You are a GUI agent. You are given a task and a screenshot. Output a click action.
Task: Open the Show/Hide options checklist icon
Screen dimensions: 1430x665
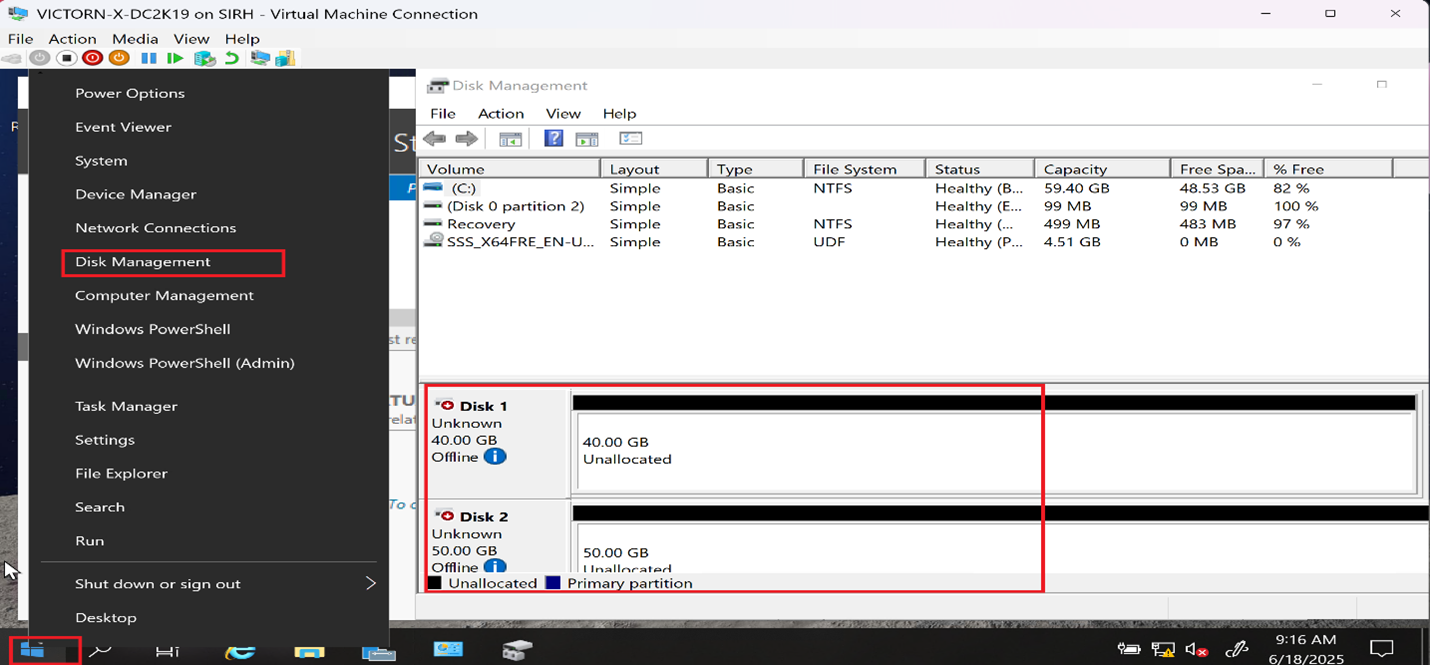pyautogui.click(x=631, y=138)
